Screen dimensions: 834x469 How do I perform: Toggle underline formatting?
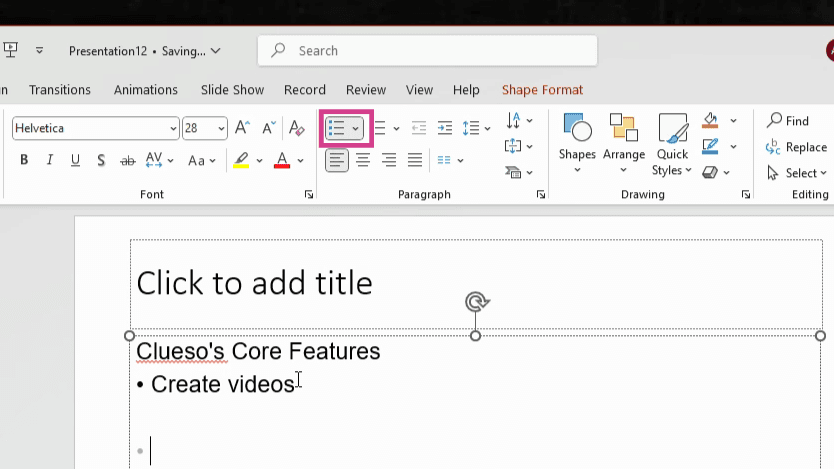75,160
